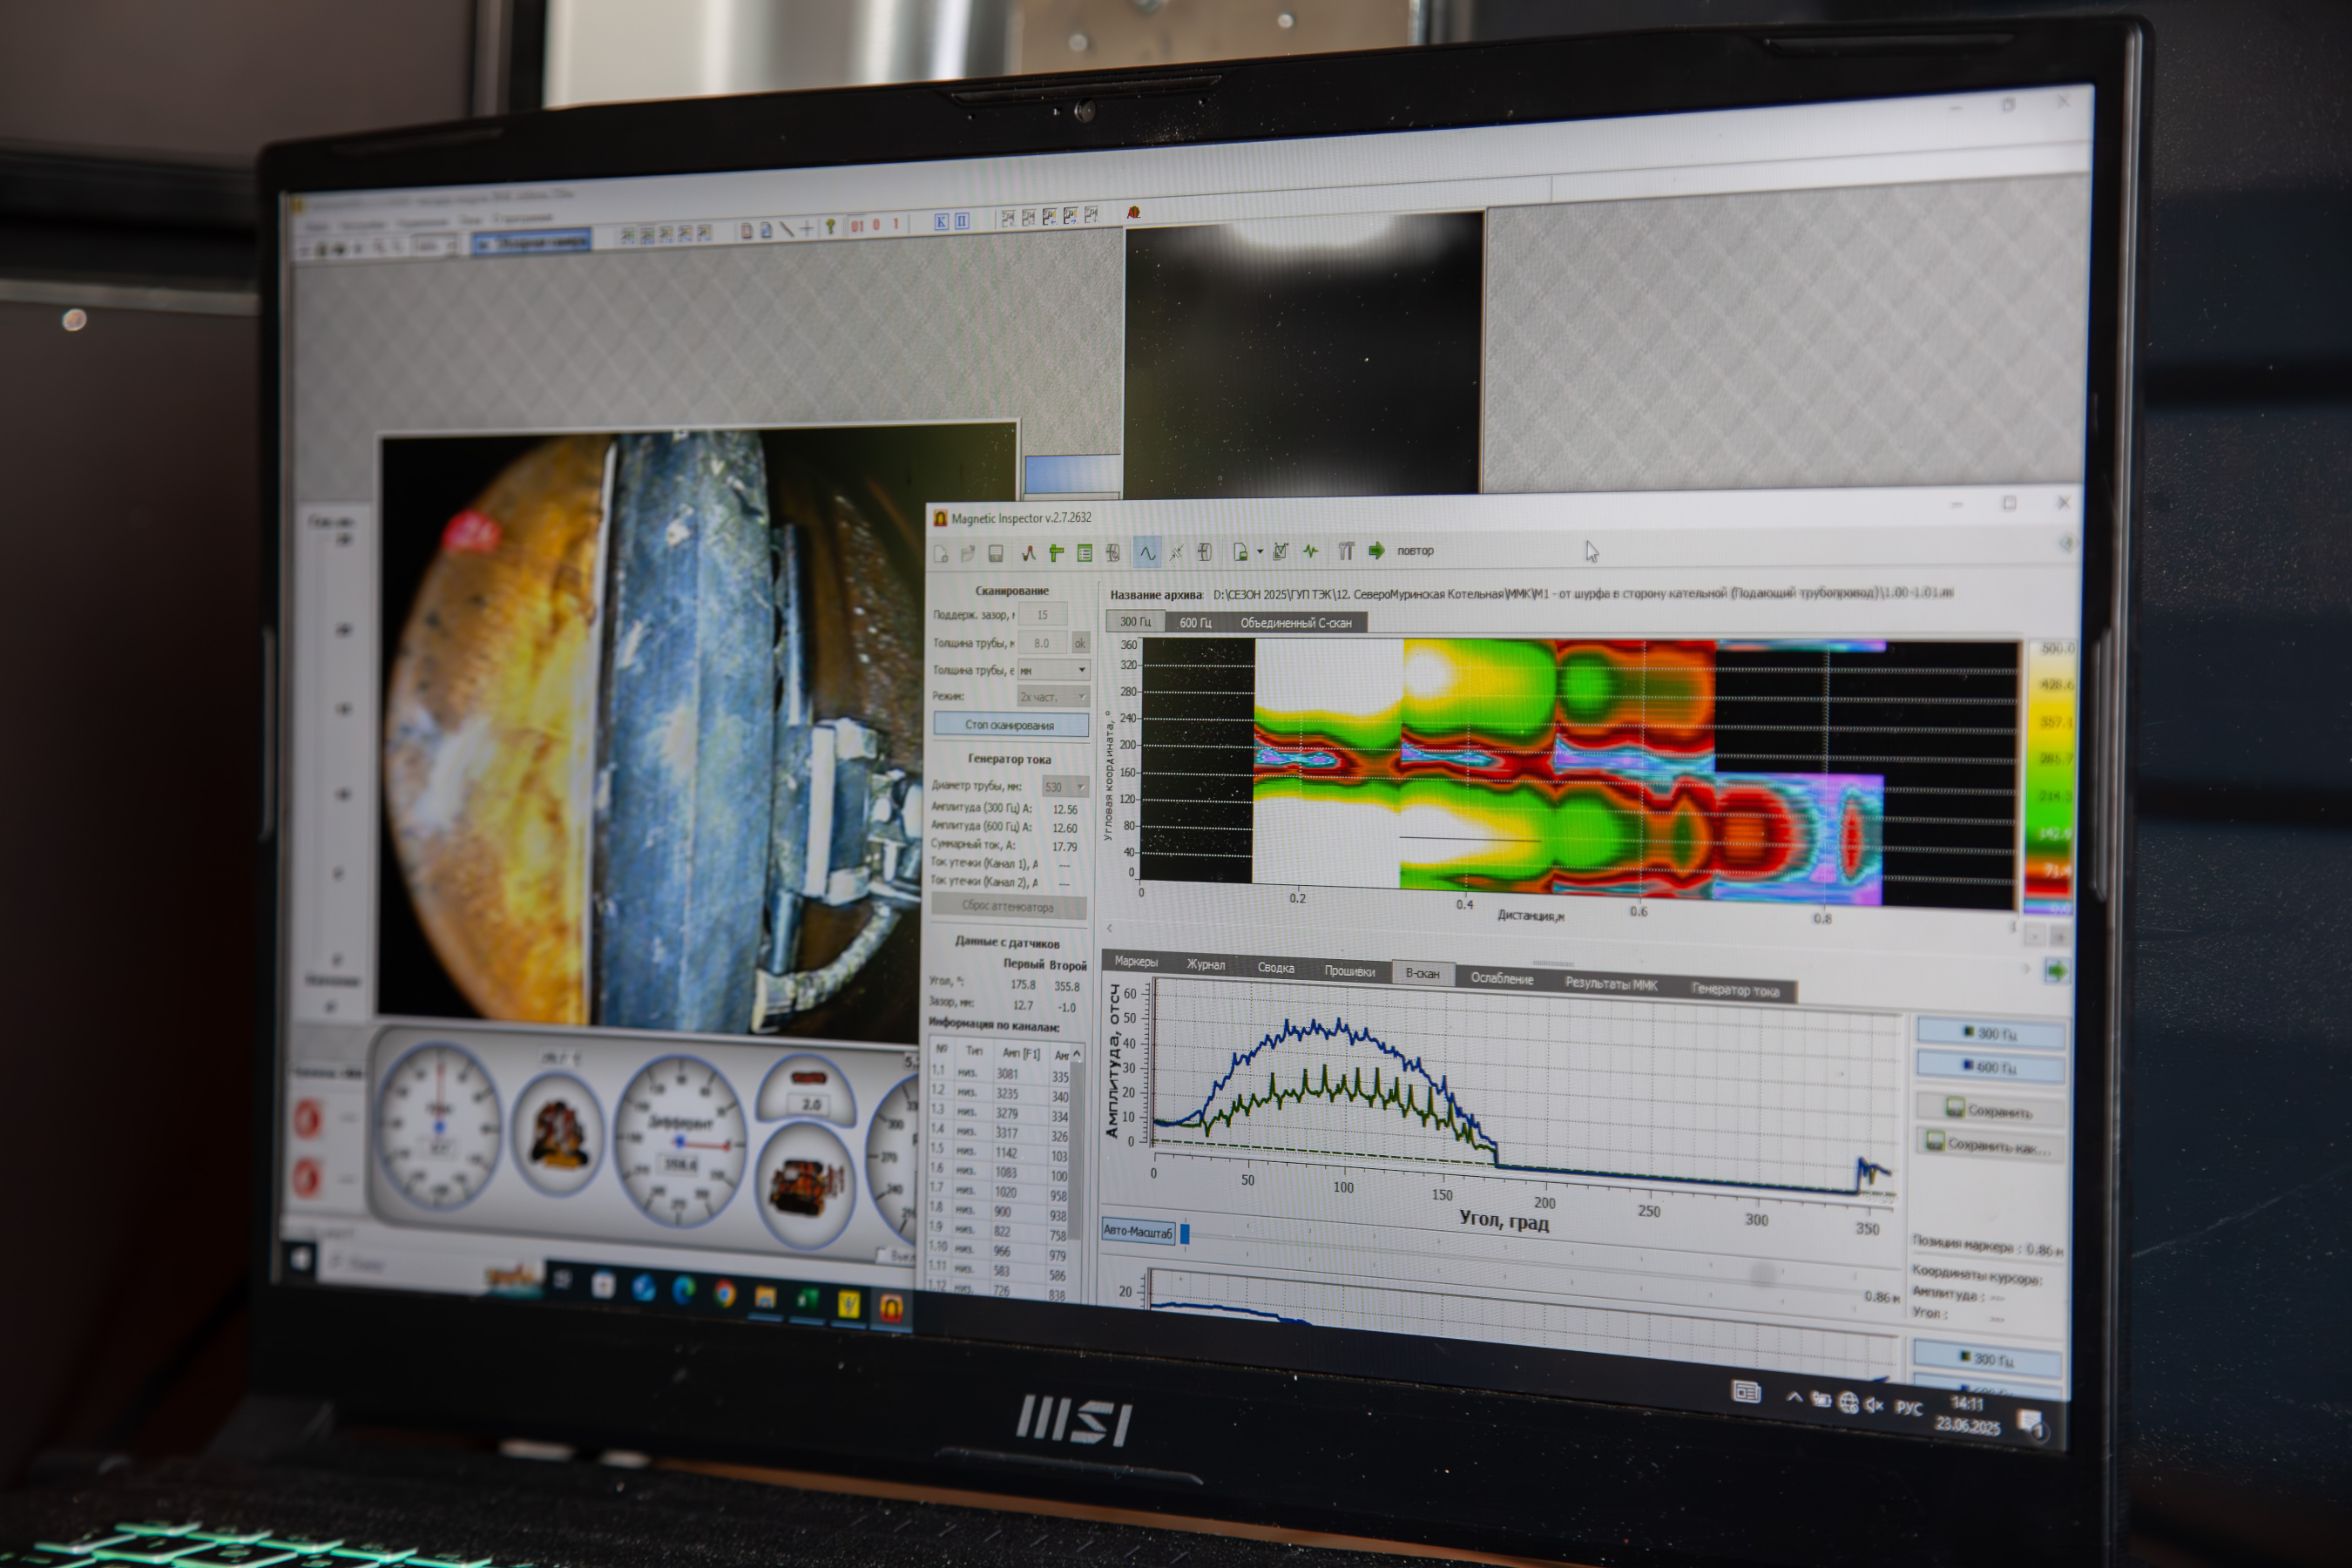Click the blue 'П' icon in back window toolbar
This screenshot has height=1568, width=2352.
[x=962, y=221]
